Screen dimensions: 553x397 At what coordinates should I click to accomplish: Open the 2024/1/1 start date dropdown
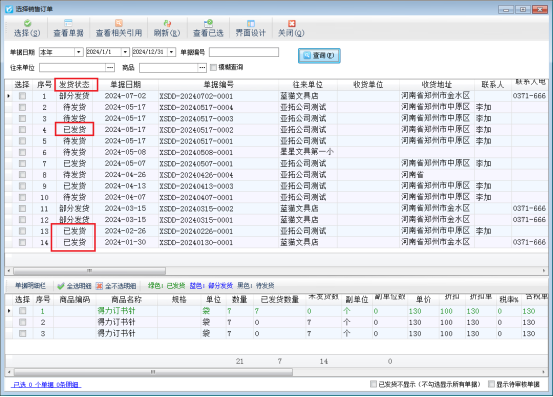(x=125, y=52)
